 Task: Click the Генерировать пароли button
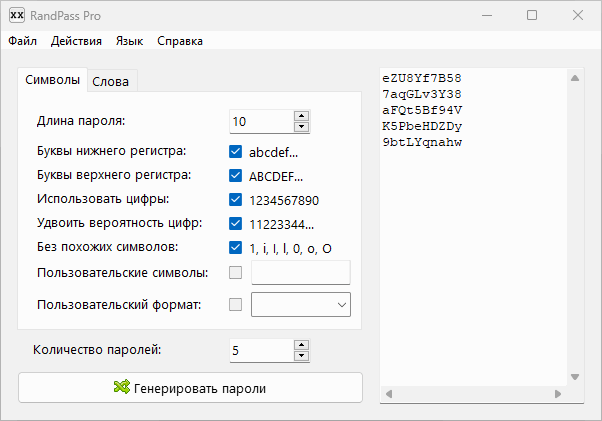pos(190,388)
